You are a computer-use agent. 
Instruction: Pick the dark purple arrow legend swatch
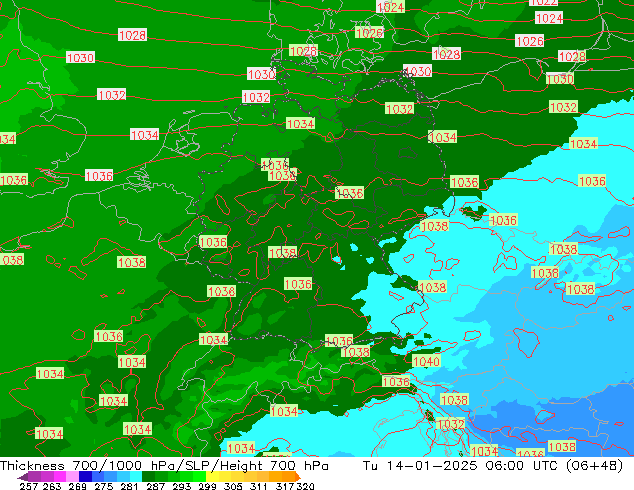pyautogui.click(x=23, y=477)
